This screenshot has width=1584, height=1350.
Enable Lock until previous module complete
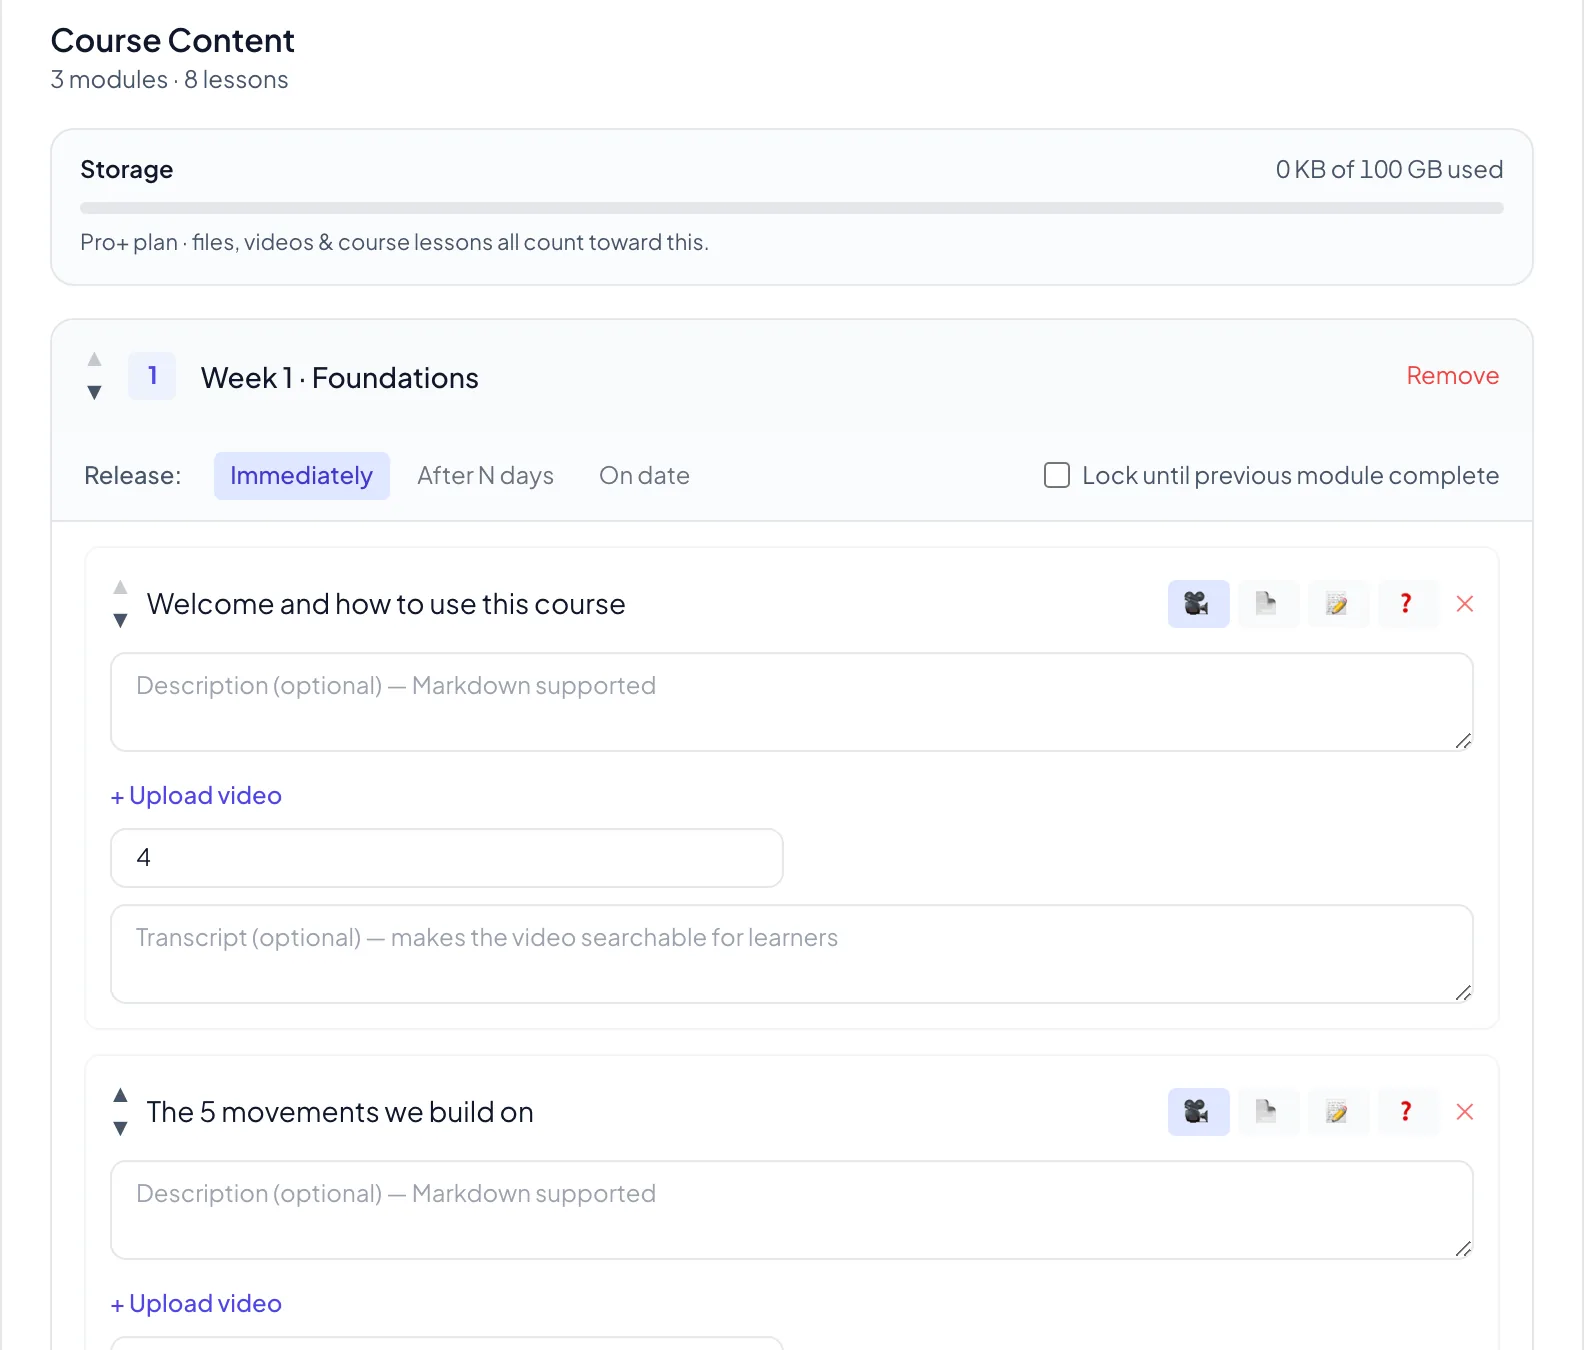pos(1057,475)
